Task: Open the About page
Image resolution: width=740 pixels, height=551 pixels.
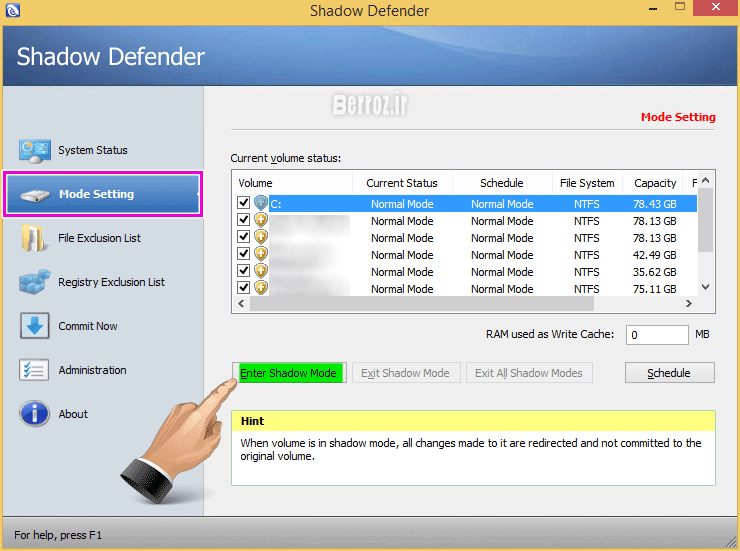Action: (73, 414)
